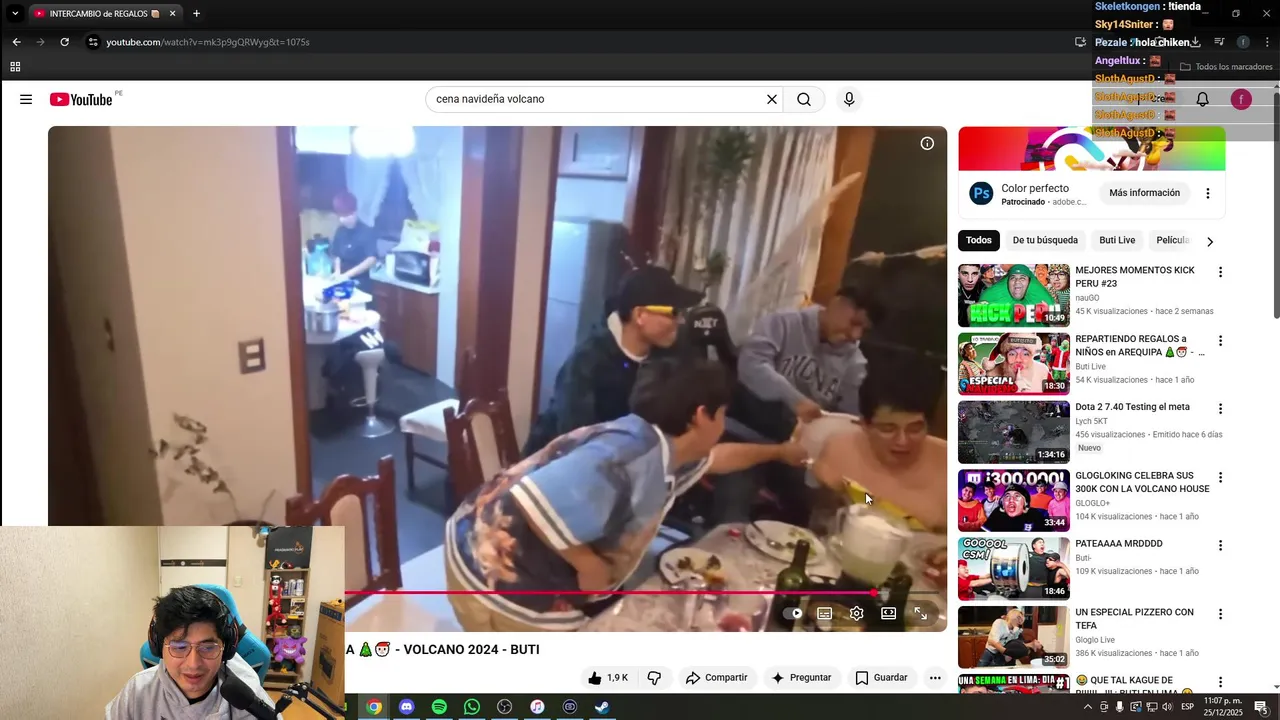
Task: Save video with Guardar button
Action: [882, 677]
